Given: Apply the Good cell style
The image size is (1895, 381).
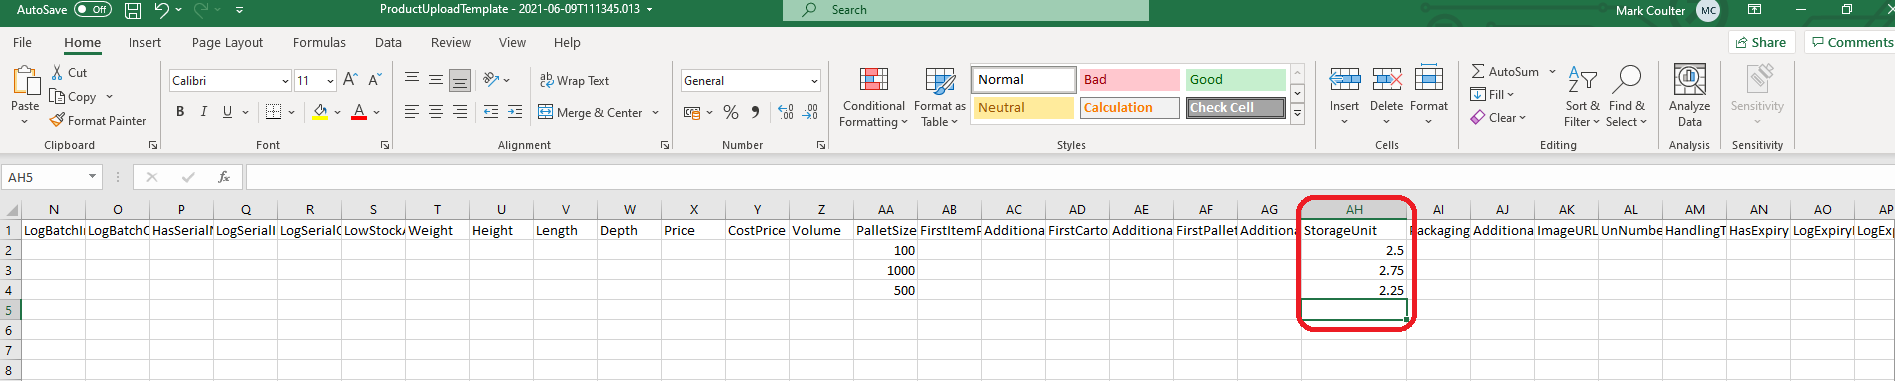Looking at the screenshot, I should click(x=1236, y=80).
